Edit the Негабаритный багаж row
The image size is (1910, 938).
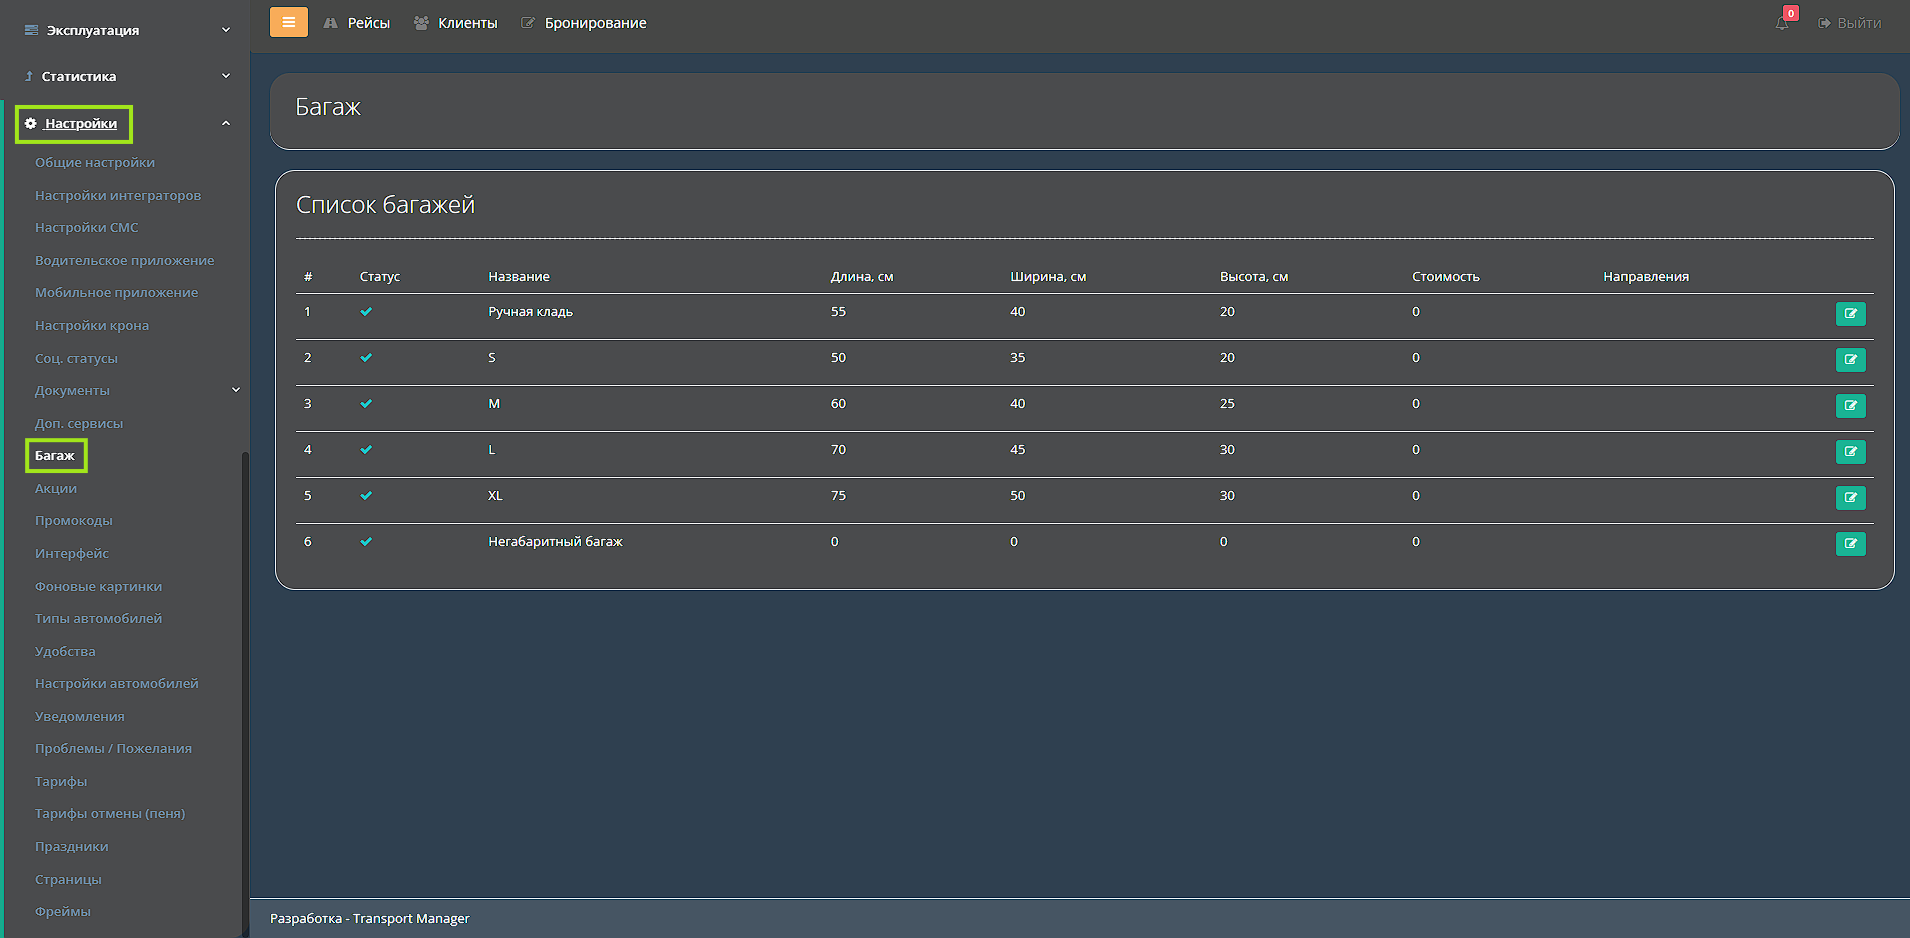click(x=1850, y=544)
